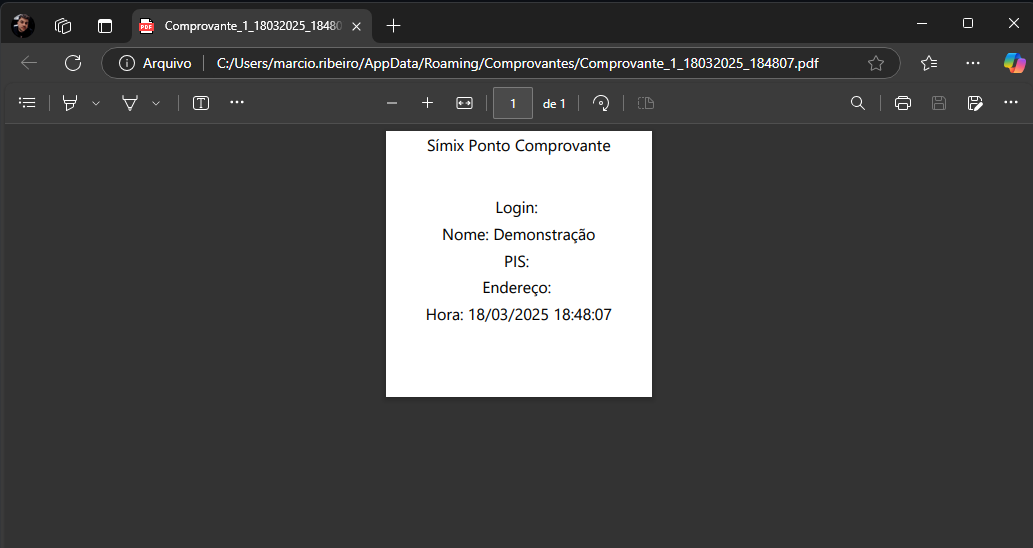Maximize the browser window
Screen dimensions: 1033x548
pos(968,23)
